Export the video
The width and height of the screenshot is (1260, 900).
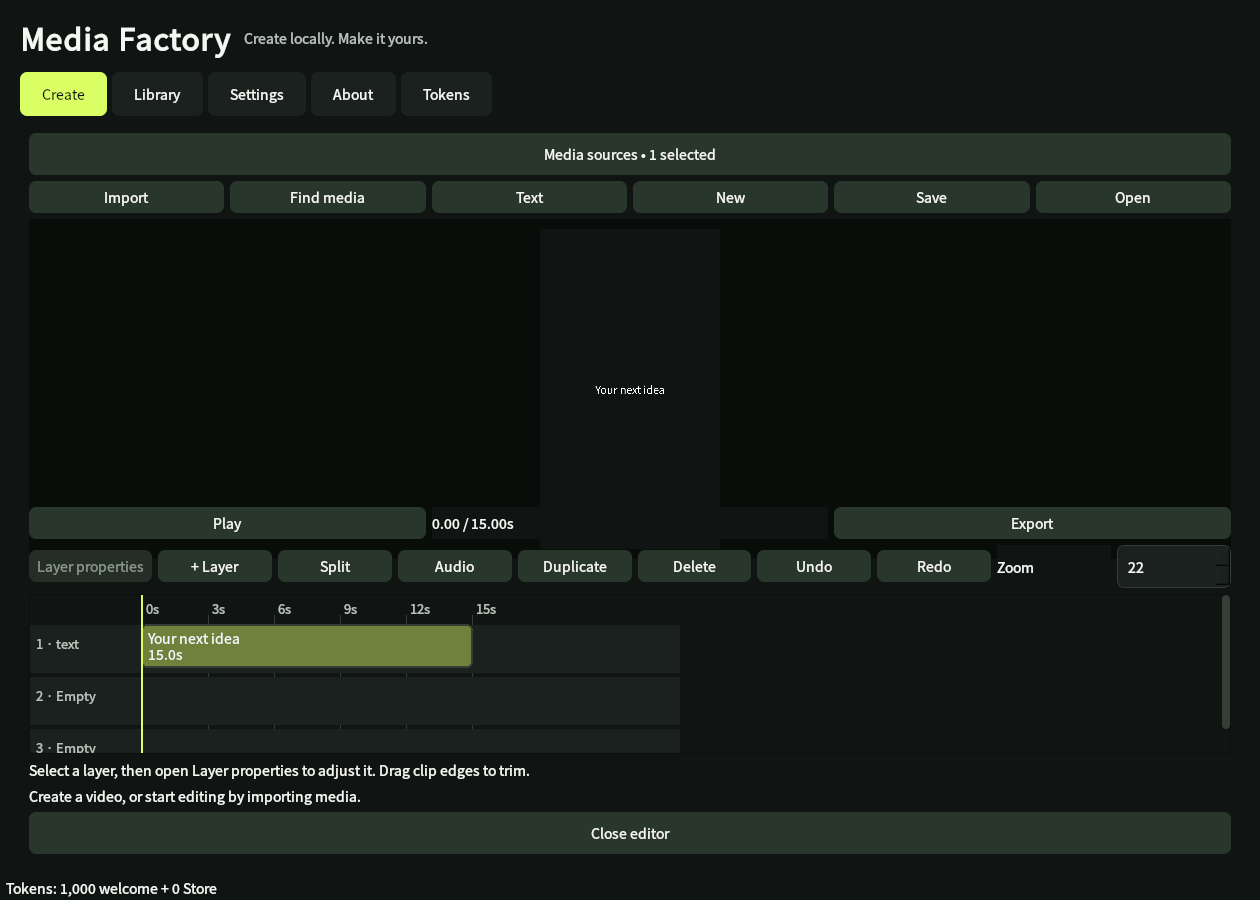[x=1032, y=523]
